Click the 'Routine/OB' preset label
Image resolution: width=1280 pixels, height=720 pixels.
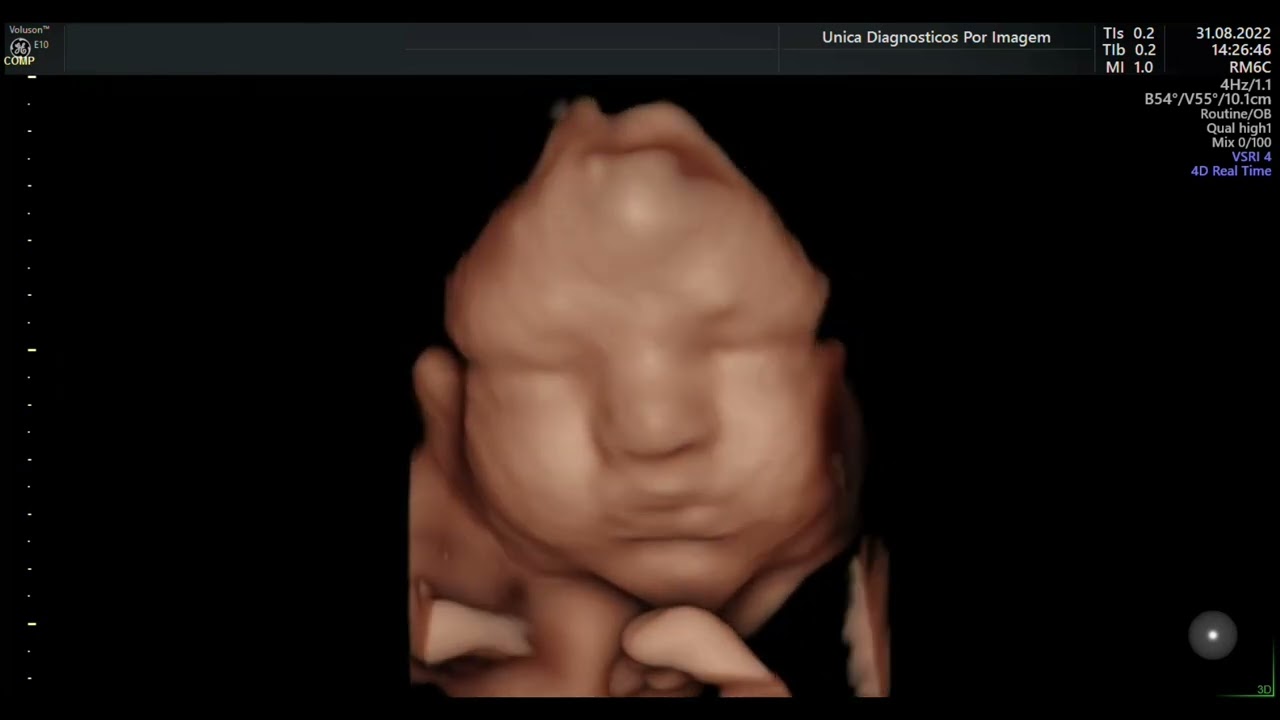(x=1236, y=114)
